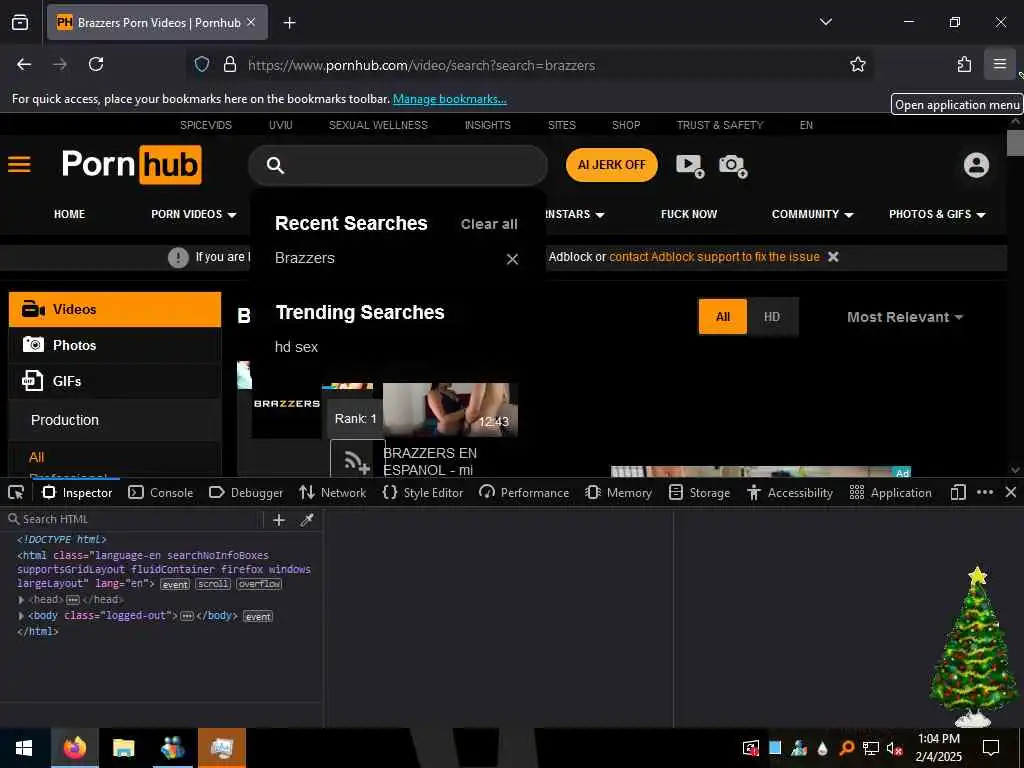
Task: Activate the devtools element picker
Action: 16,492
